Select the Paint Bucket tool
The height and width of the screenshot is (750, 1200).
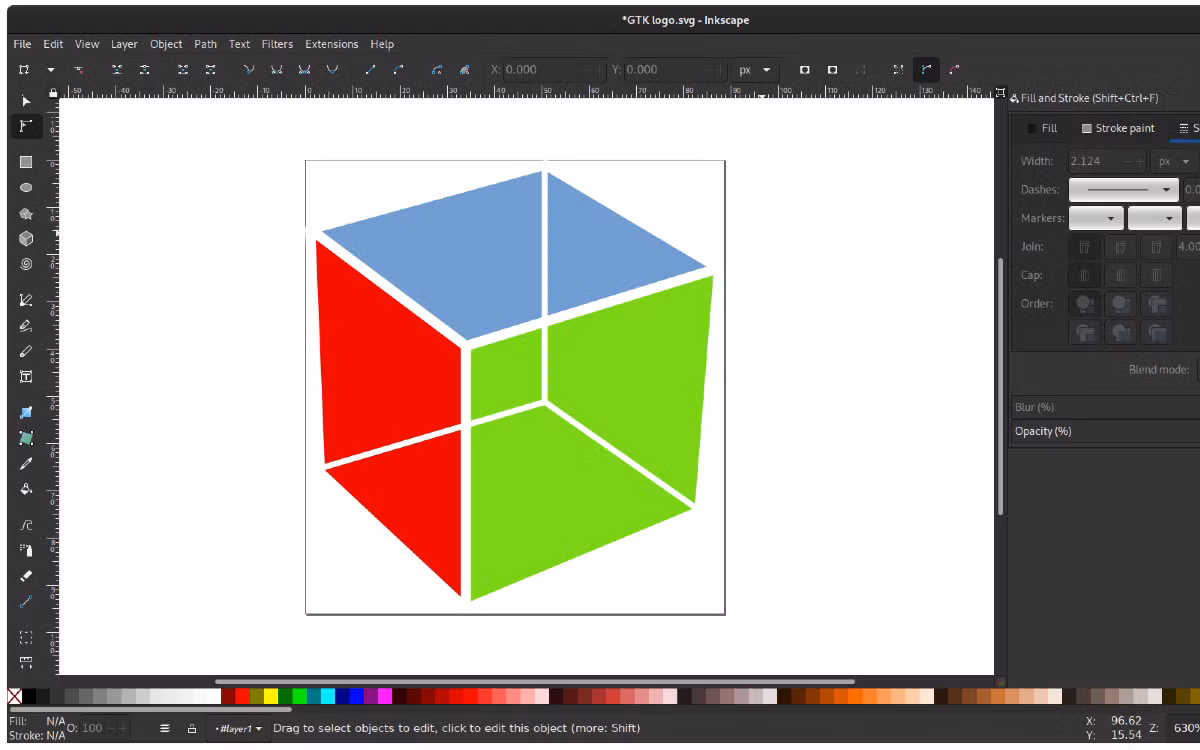coord(26,489)
